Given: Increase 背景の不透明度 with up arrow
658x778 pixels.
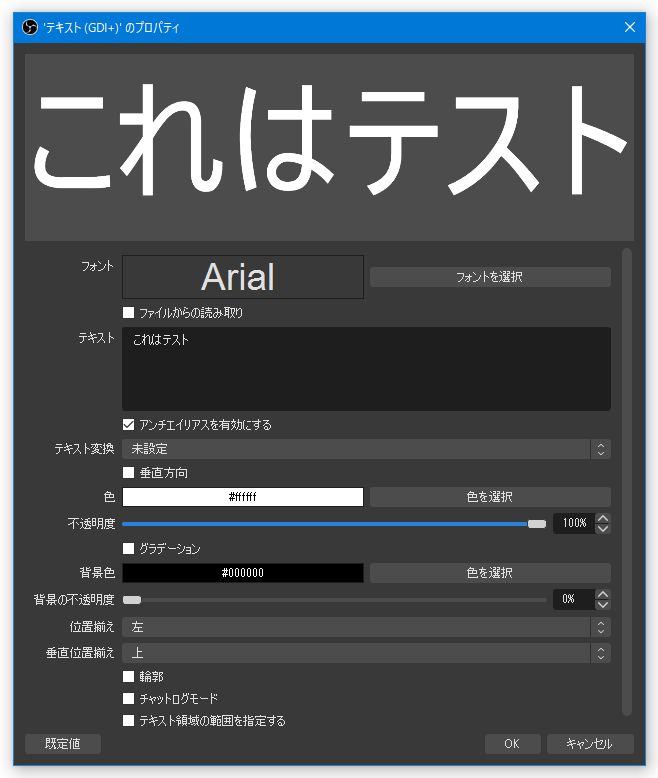Looking at the screenshot, I should pyautogui.click(x=603, y=594).
